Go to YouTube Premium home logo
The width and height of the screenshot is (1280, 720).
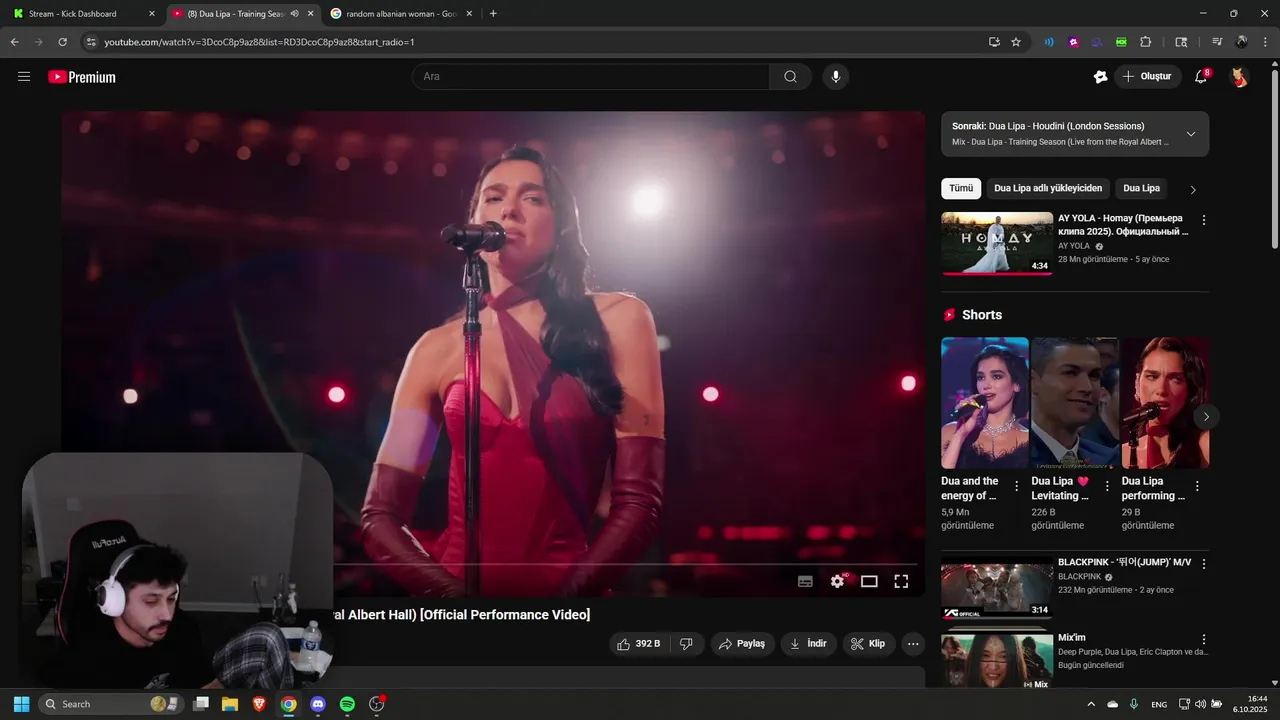[82, 77]
